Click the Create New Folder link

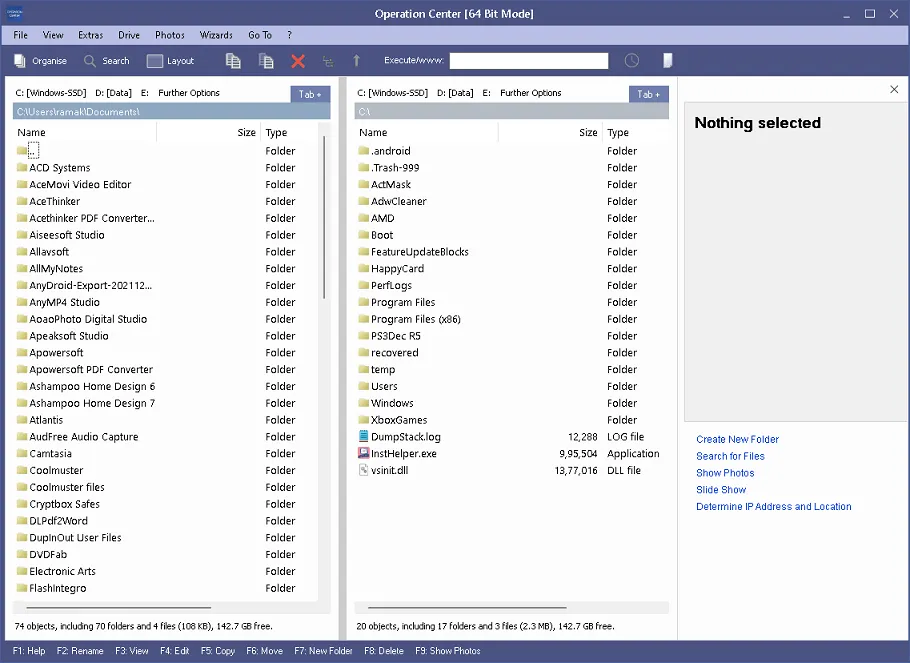click(737, 439)
